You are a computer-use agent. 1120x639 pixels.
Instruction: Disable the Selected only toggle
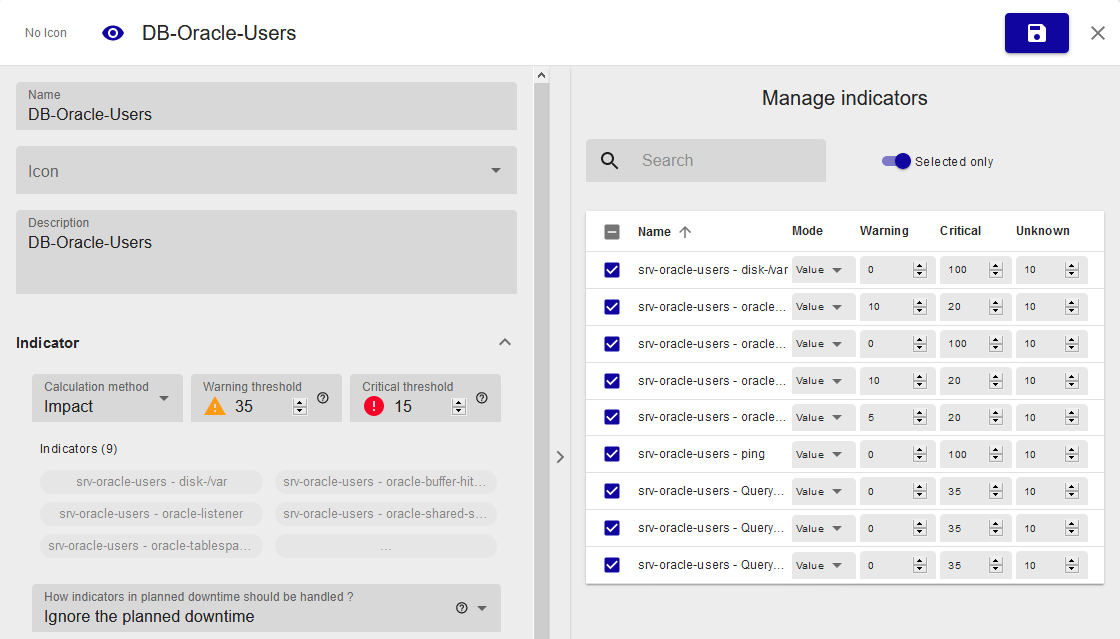tap(896, 161)
